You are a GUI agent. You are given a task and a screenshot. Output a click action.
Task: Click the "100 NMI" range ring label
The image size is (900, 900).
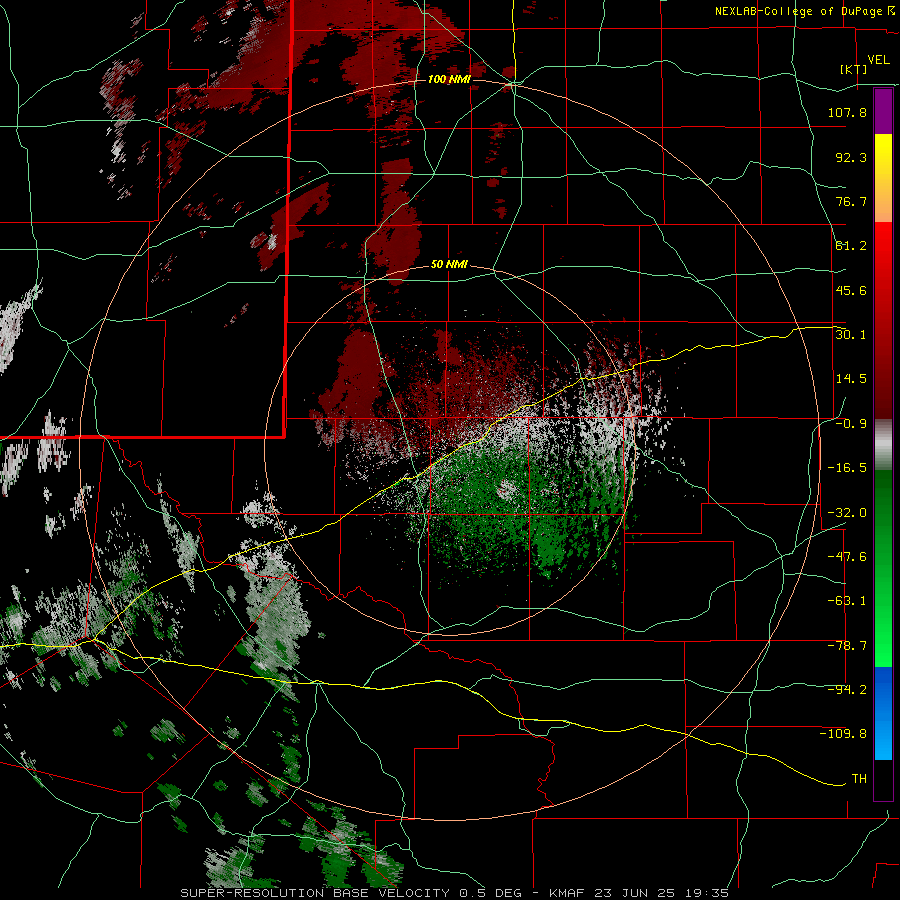point(448,79)
